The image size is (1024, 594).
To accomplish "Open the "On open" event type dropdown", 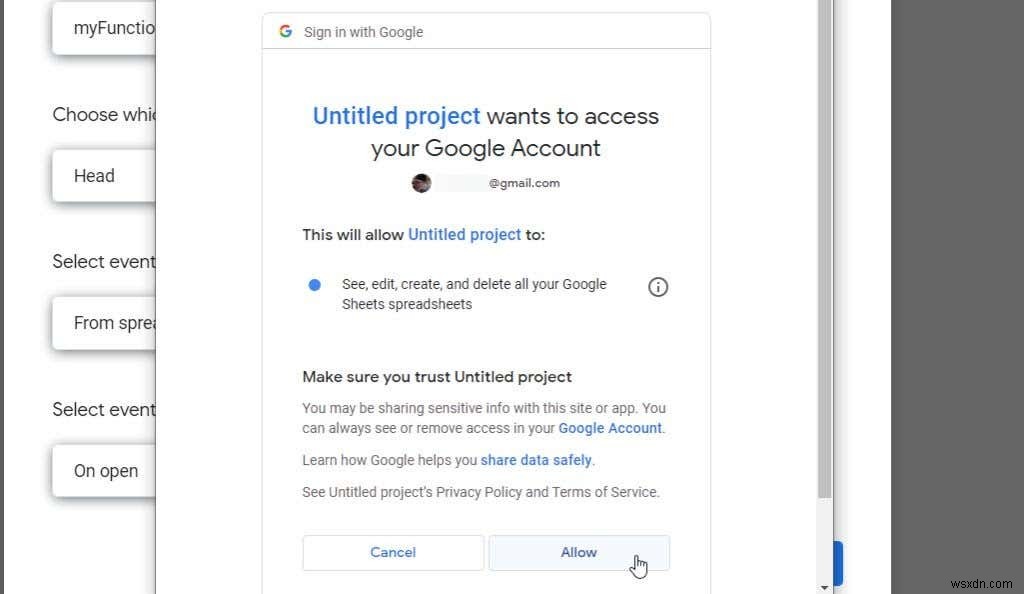I will (x=104, y=470).
